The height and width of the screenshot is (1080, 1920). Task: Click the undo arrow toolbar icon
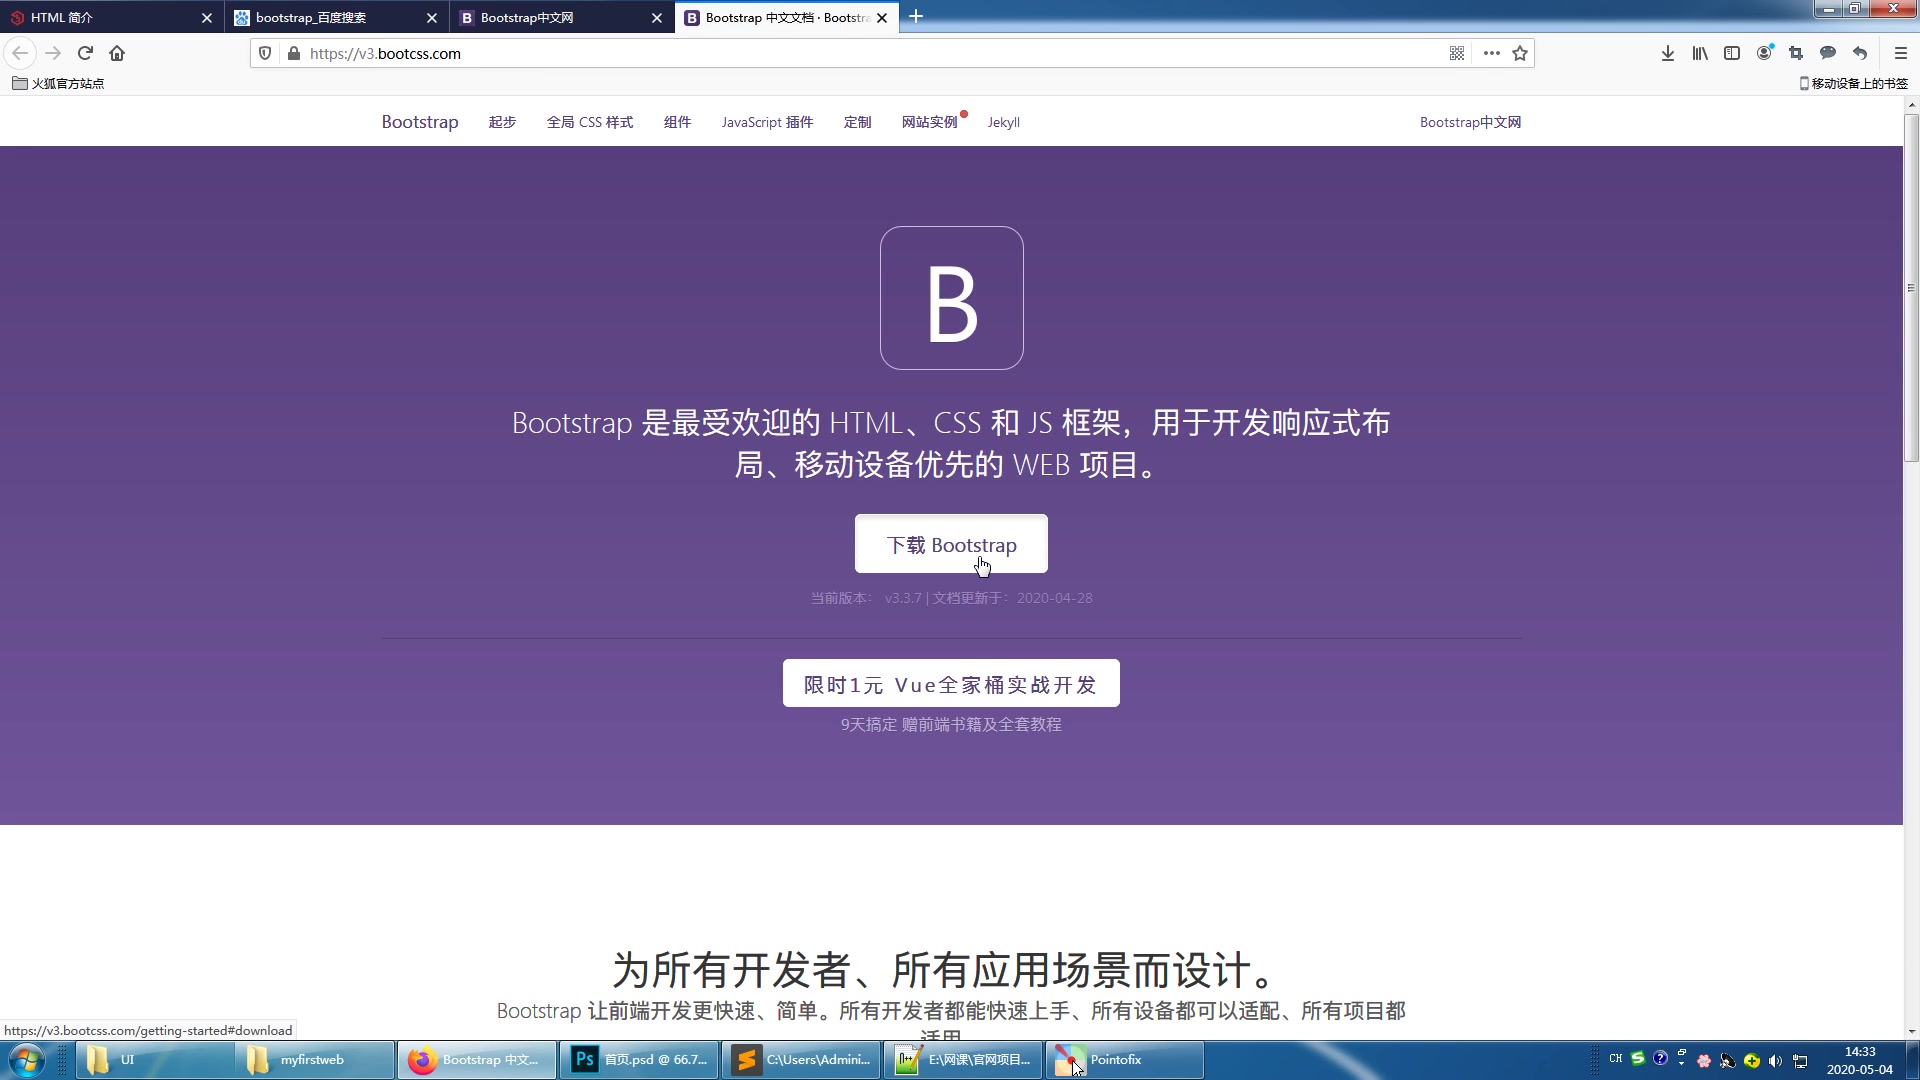1860,53
